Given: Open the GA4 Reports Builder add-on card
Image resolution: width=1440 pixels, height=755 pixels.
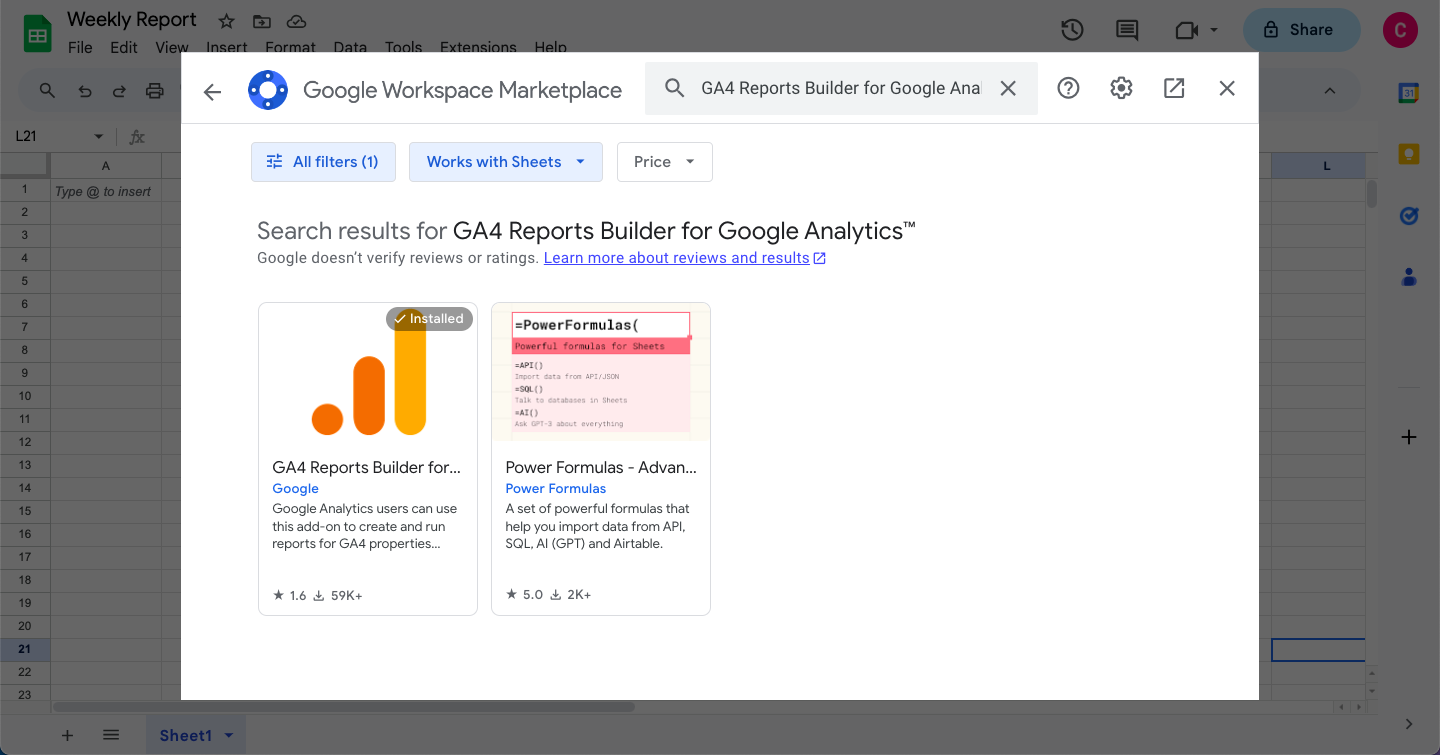Looking at the screenshot, I should point(368,459).
